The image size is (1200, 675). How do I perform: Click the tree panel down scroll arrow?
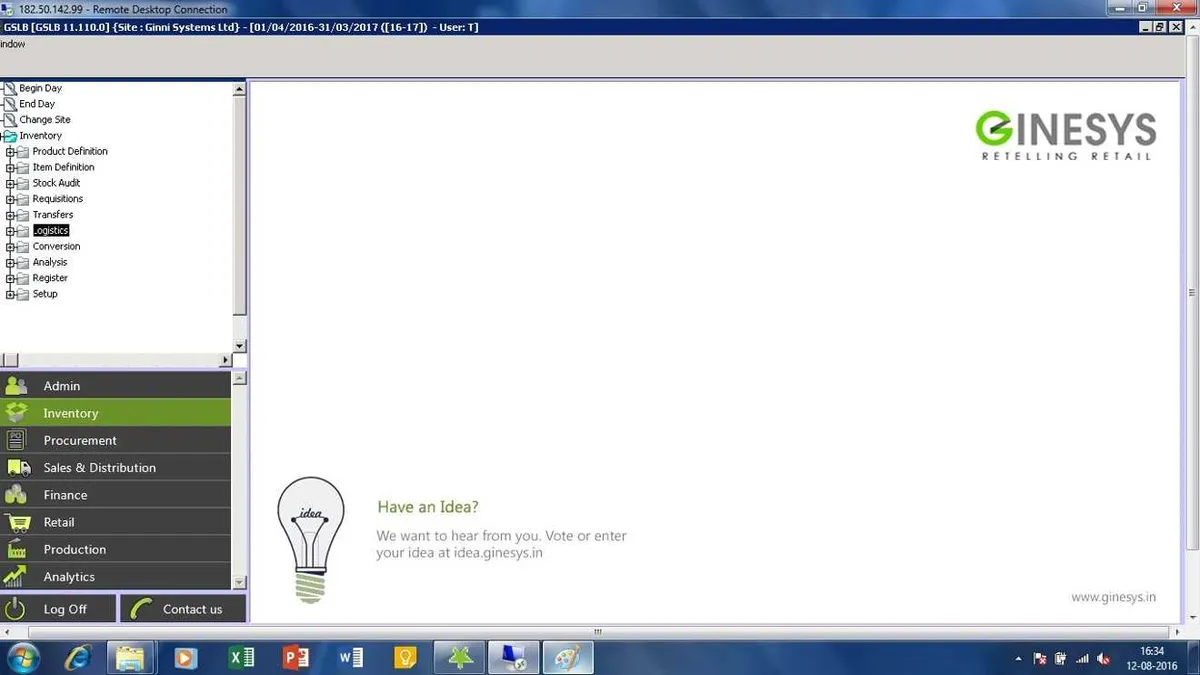[x=239, y=346]
